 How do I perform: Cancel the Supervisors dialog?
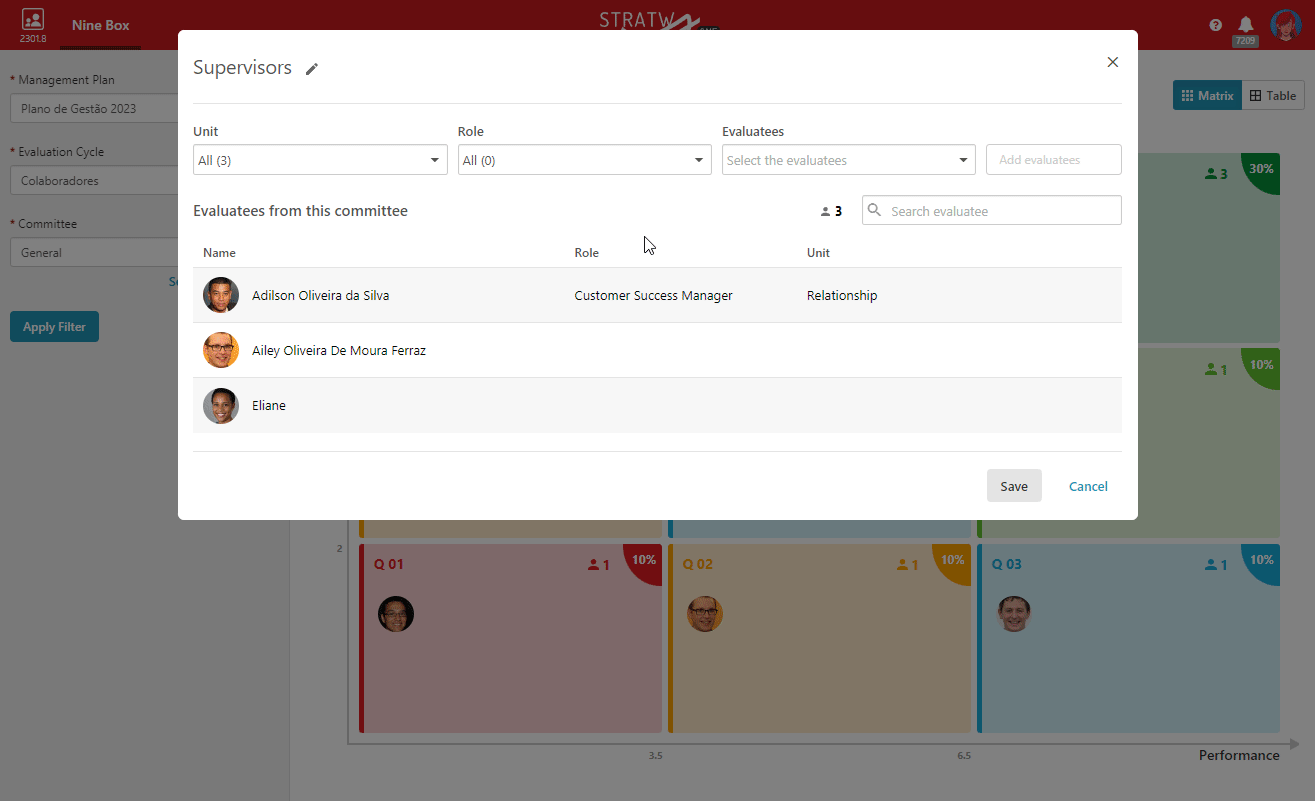tap(1088, 486)
